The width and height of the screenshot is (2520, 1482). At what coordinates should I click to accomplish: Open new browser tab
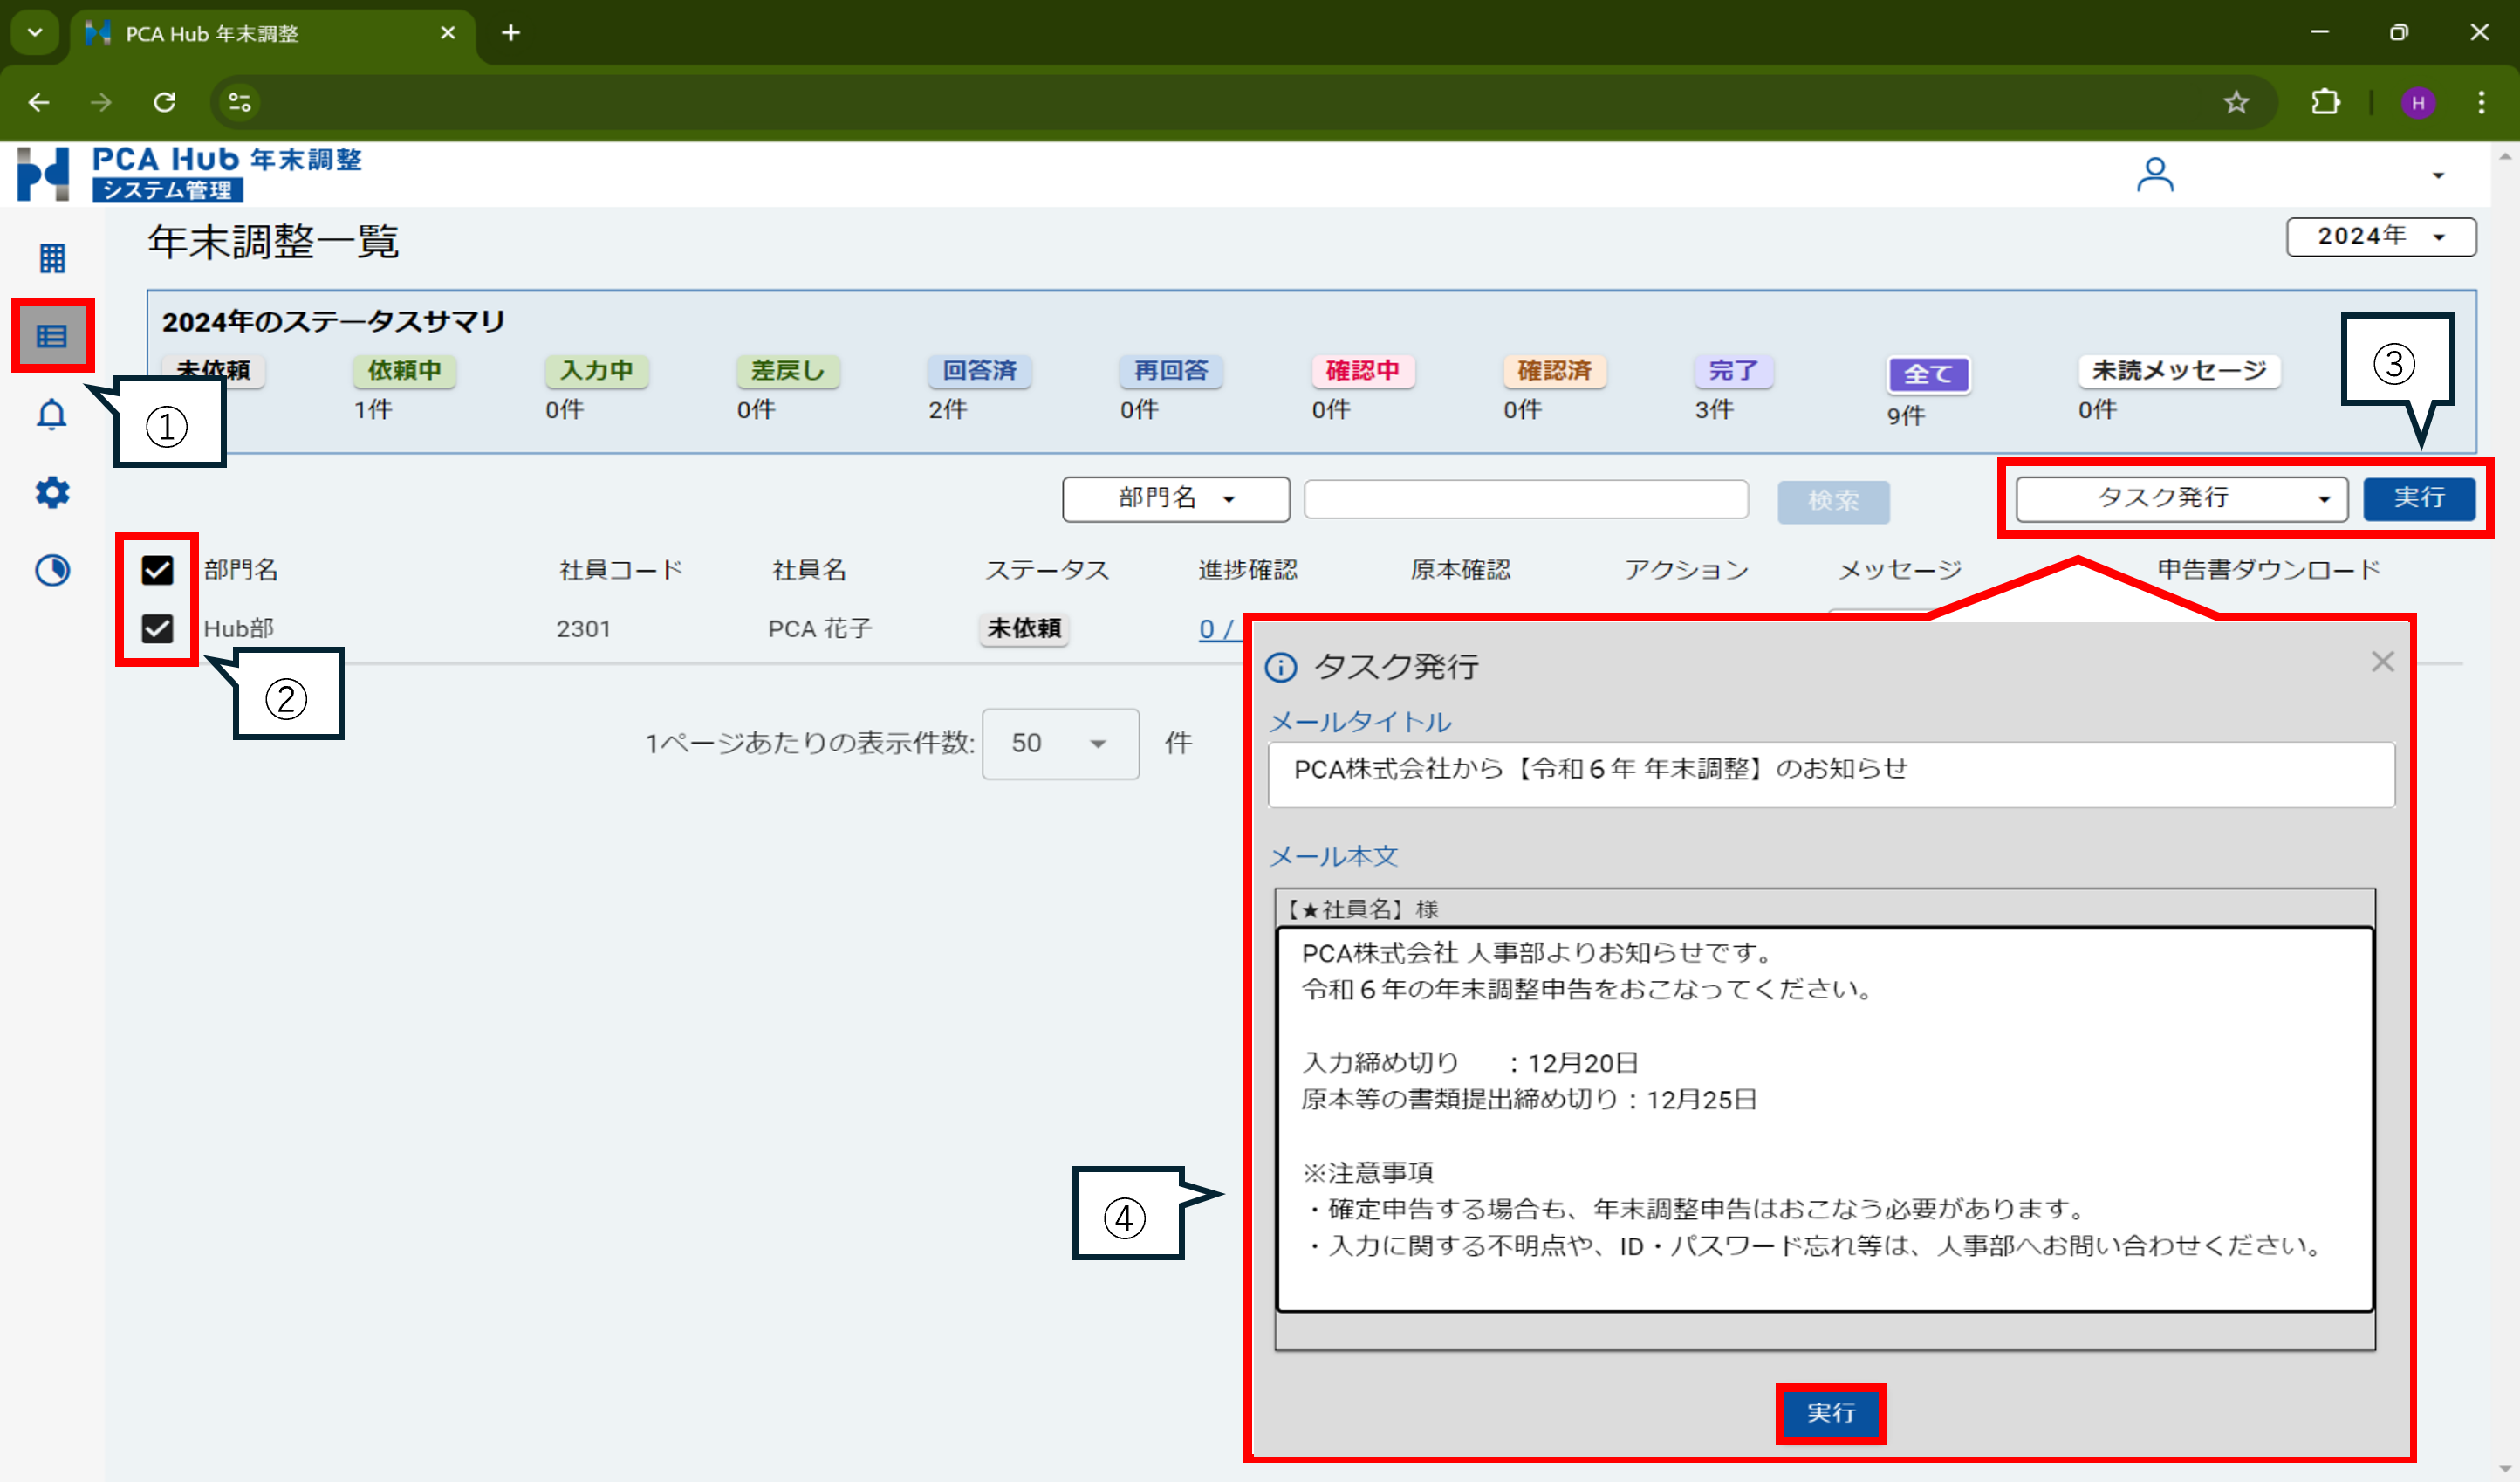click(x=511, y=33)
